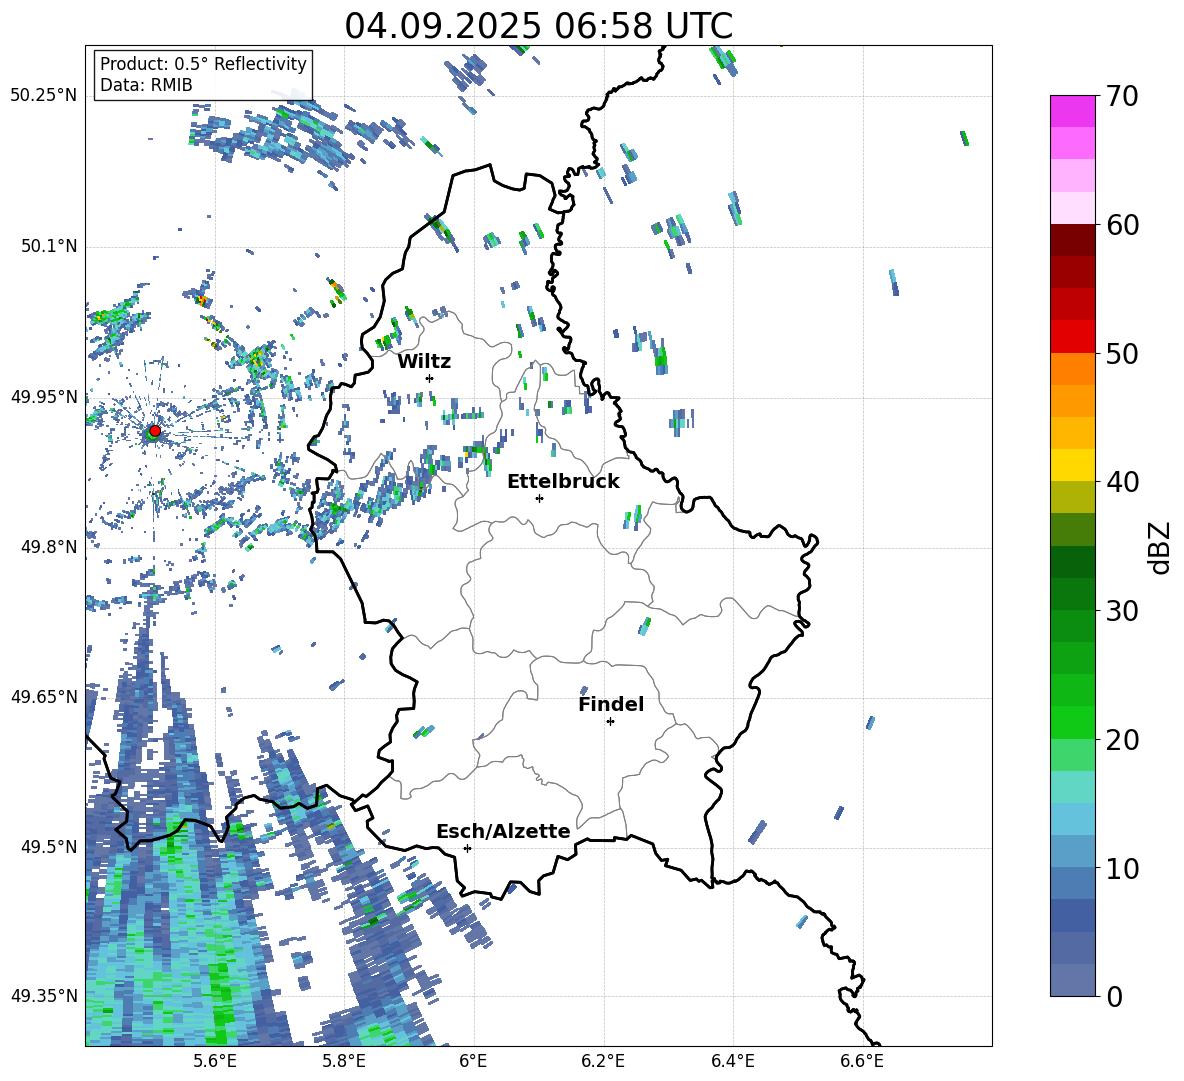
Task: Click the 49.95°N latitude tick label
Action: click(x=44, y=397)
